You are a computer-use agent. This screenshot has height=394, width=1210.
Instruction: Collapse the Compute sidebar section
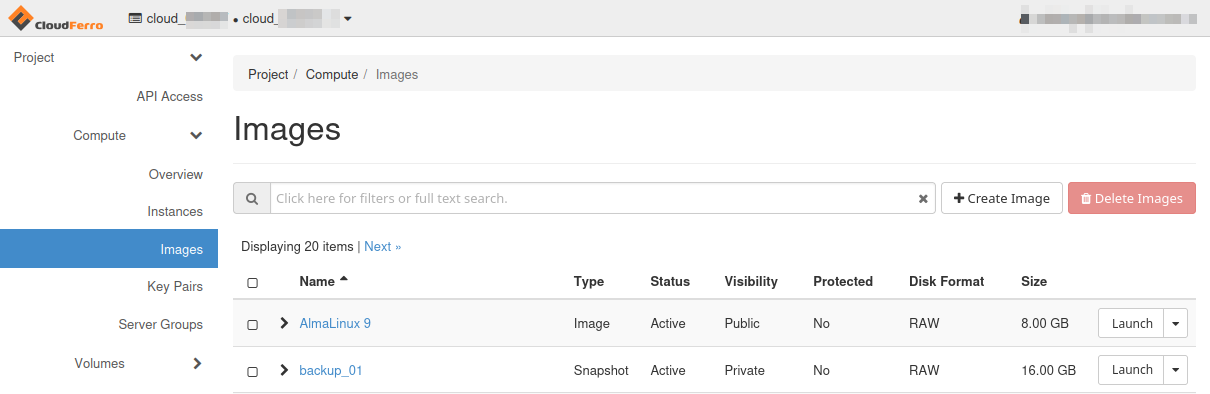point(138,135)
